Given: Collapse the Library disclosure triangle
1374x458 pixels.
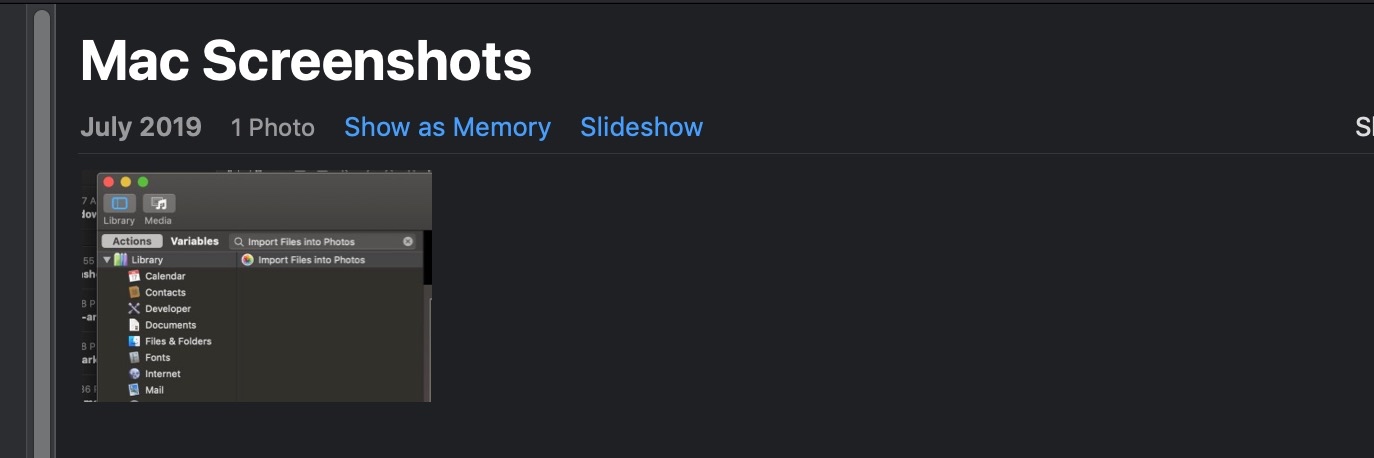Looking at the screenshot, I should click(107, 260).
